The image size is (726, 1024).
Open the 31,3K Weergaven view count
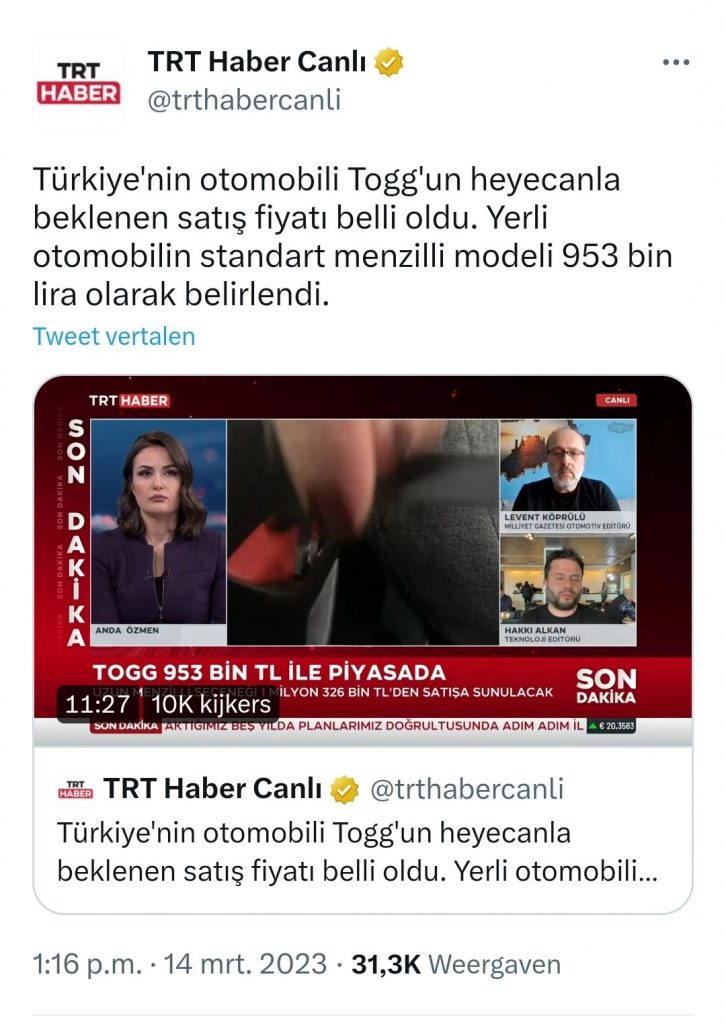point(456,965)
